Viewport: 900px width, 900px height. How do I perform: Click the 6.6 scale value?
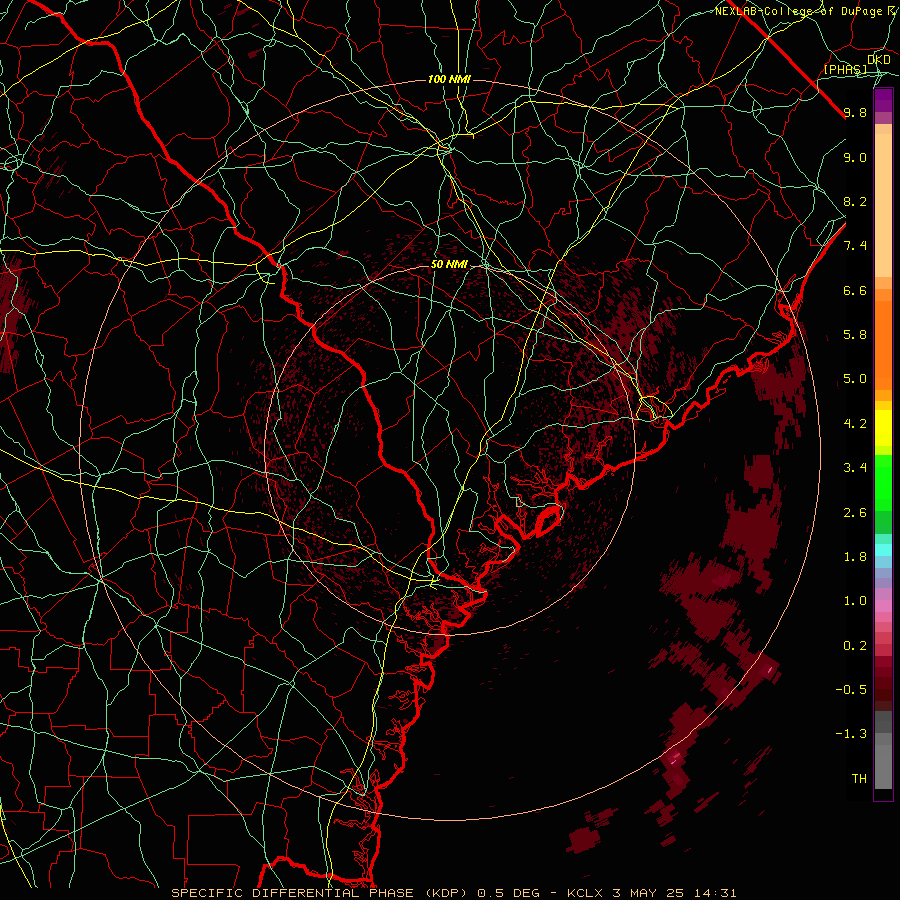[855, 290]
